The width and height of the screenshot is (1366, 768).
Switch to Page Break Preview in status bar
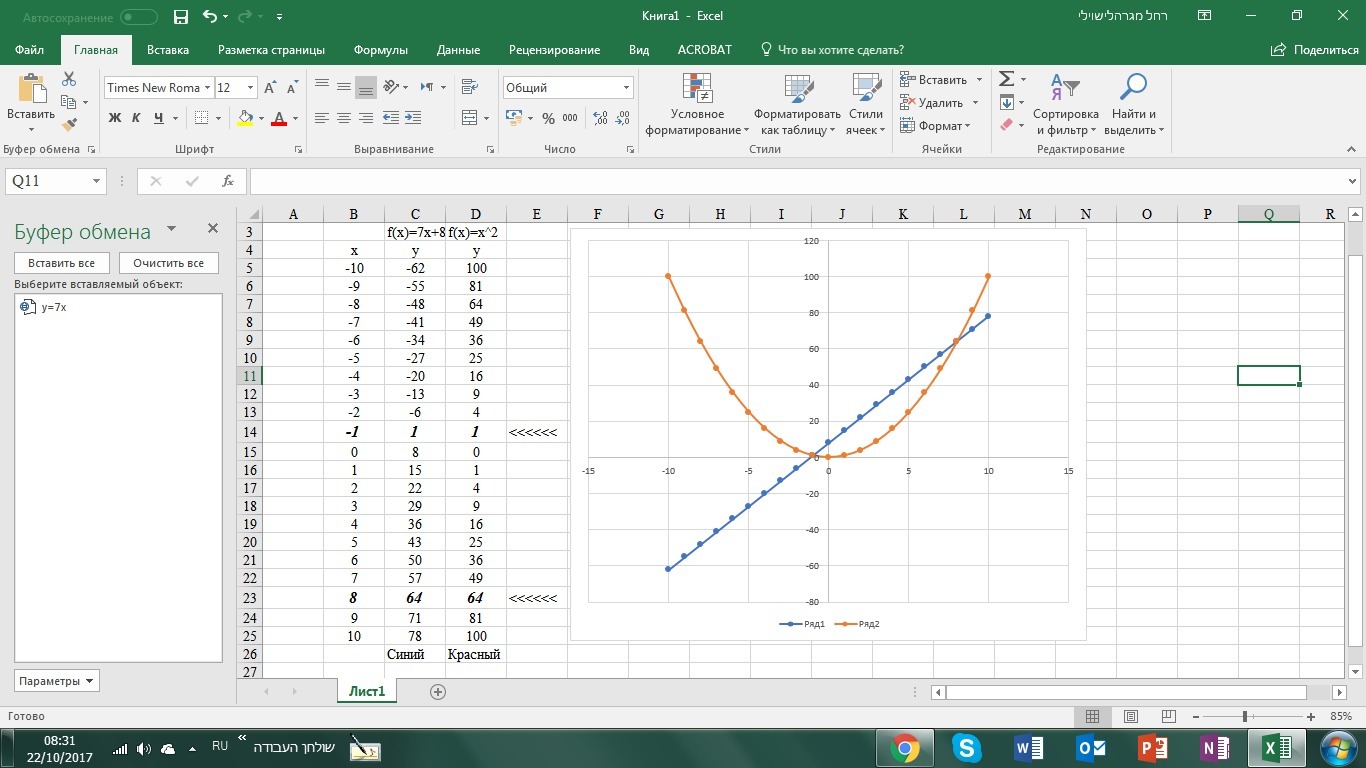(1169, 716)
